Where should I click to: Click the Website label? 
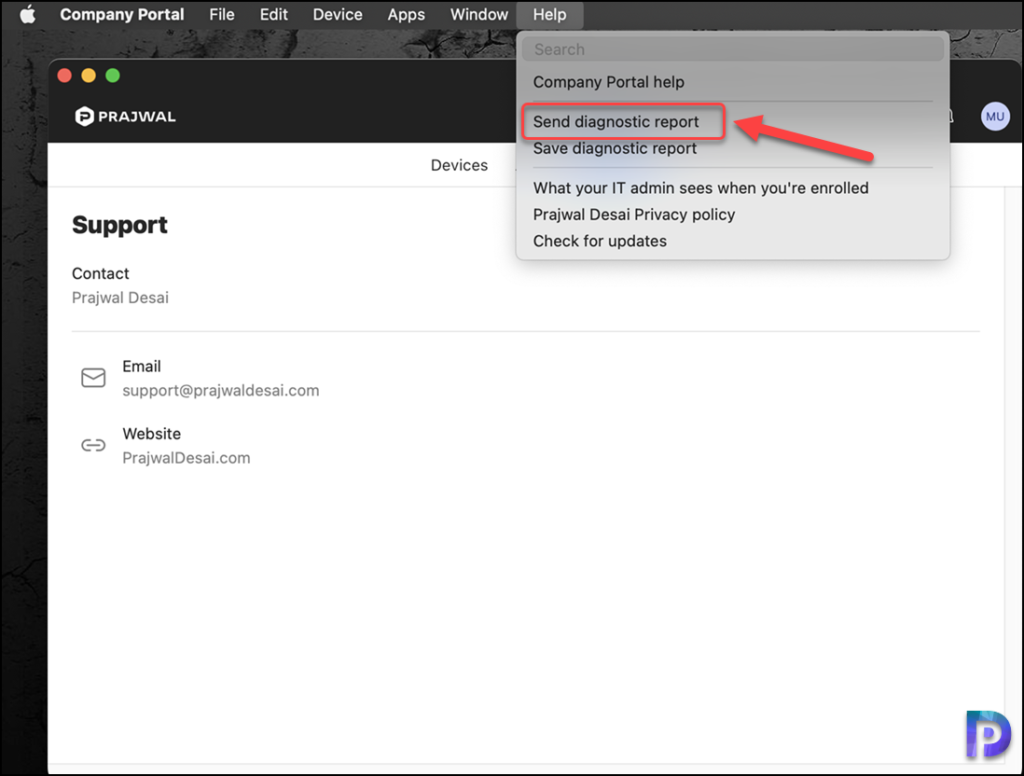[152, 434]
